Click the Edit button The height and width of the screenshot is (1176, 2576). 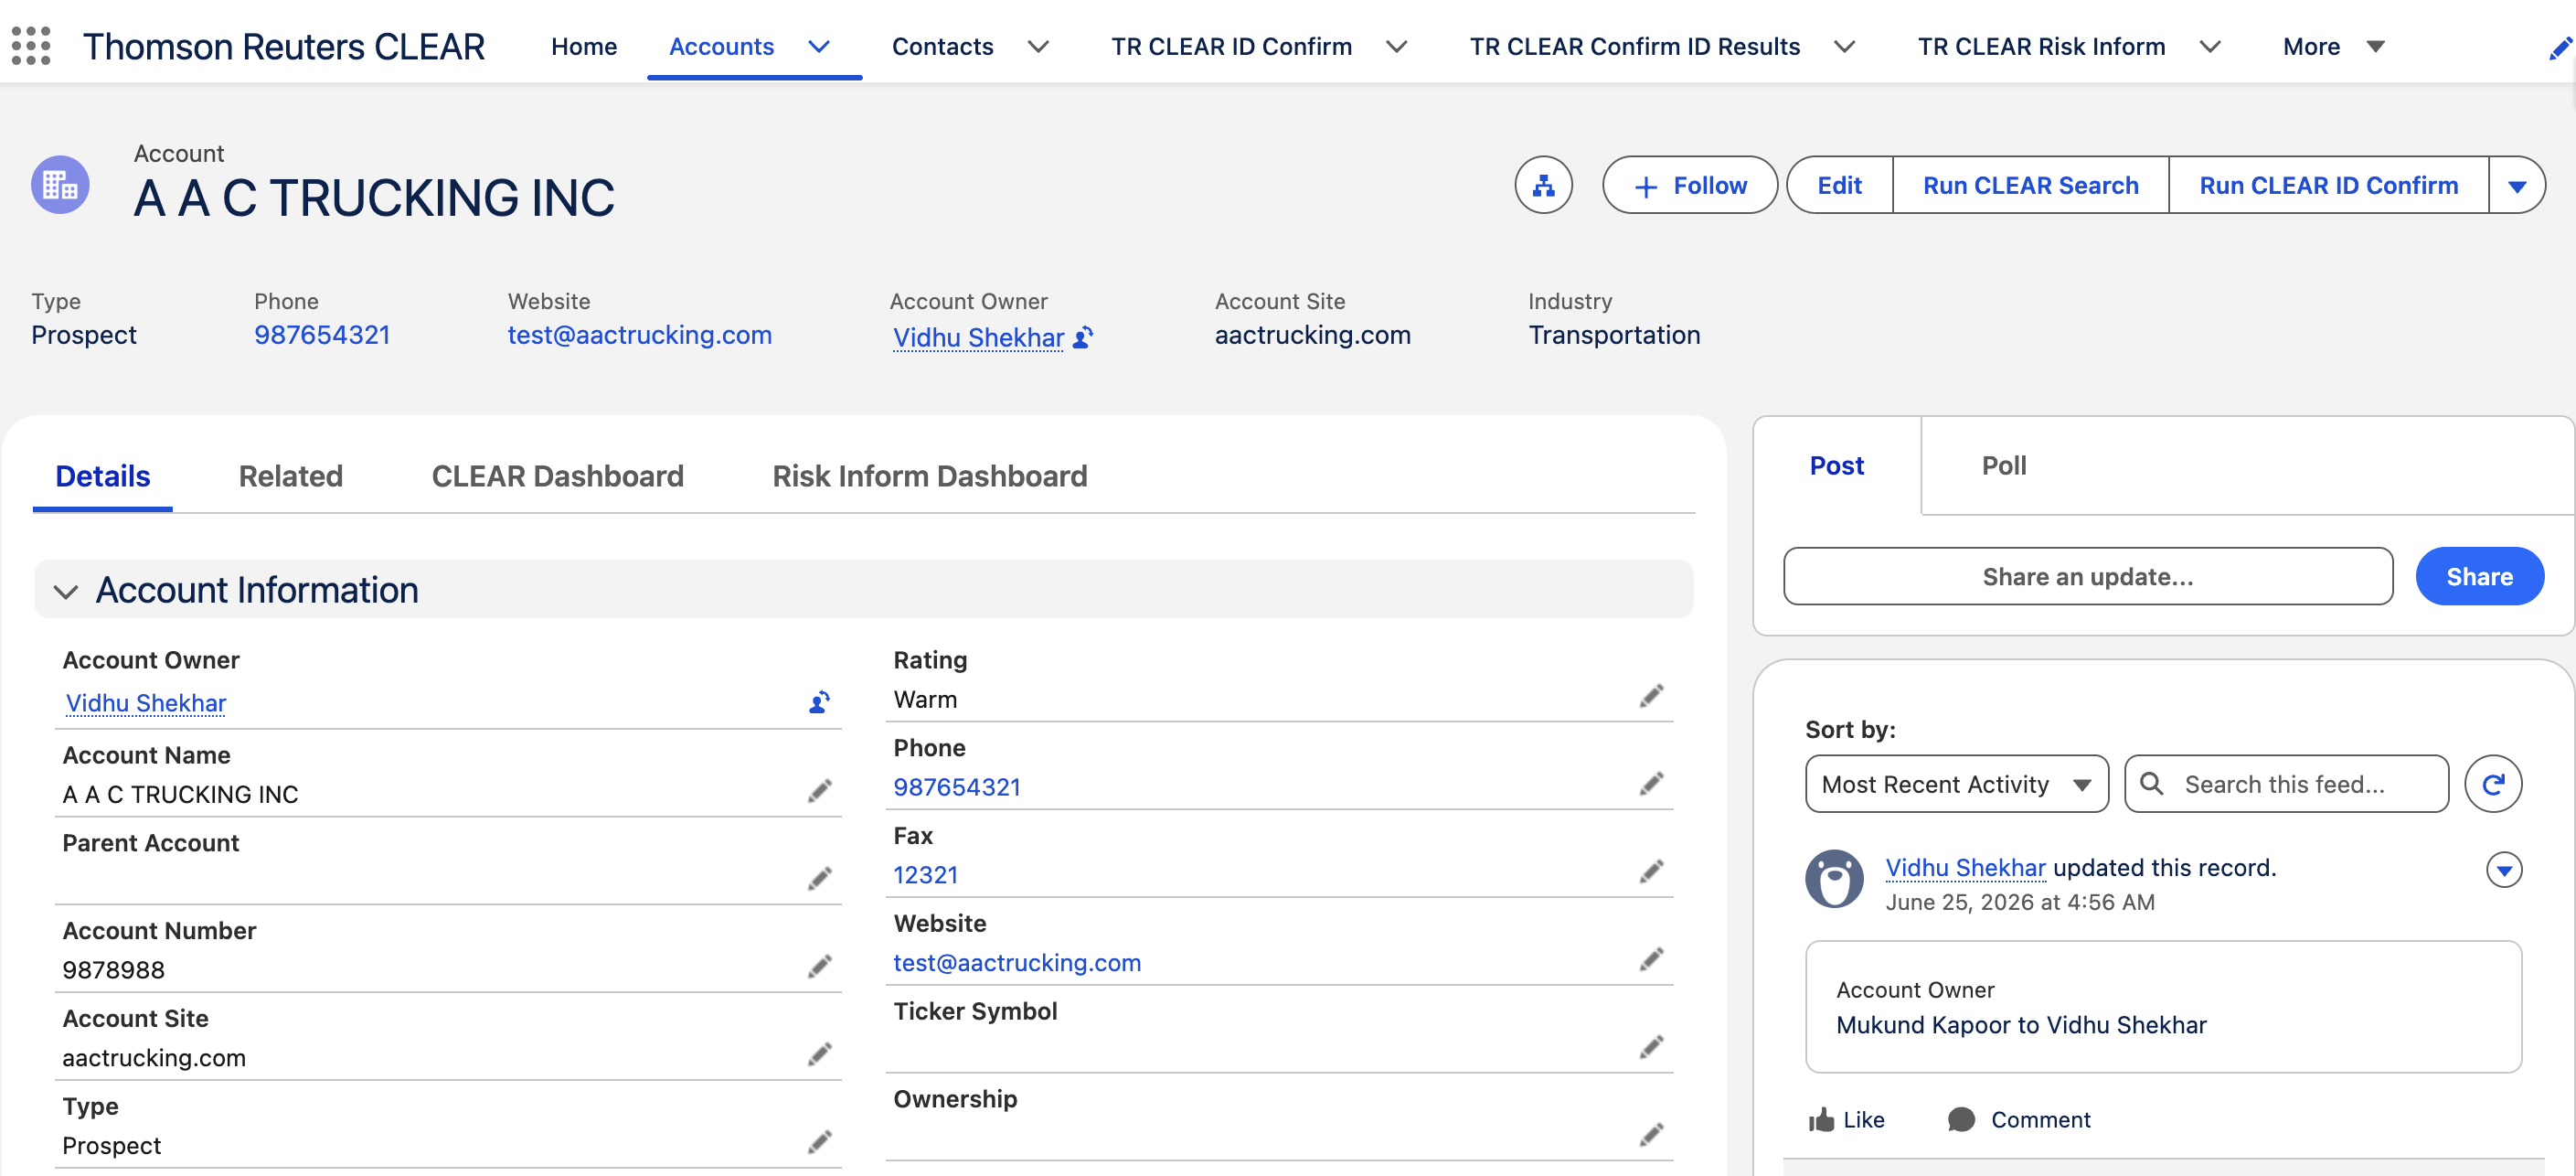1839,185
